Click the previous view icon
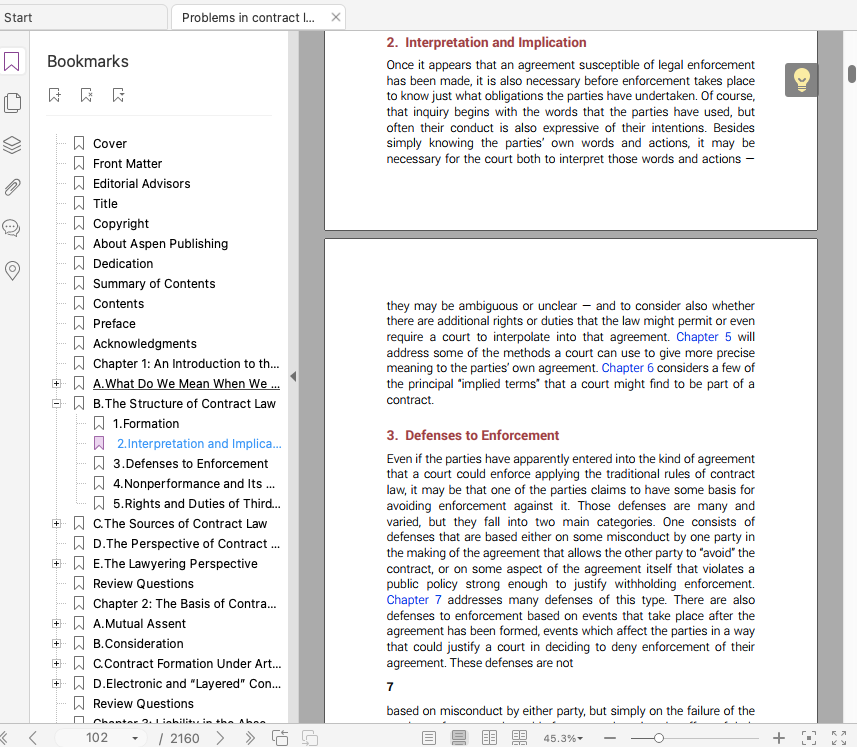 click(280, 738)
